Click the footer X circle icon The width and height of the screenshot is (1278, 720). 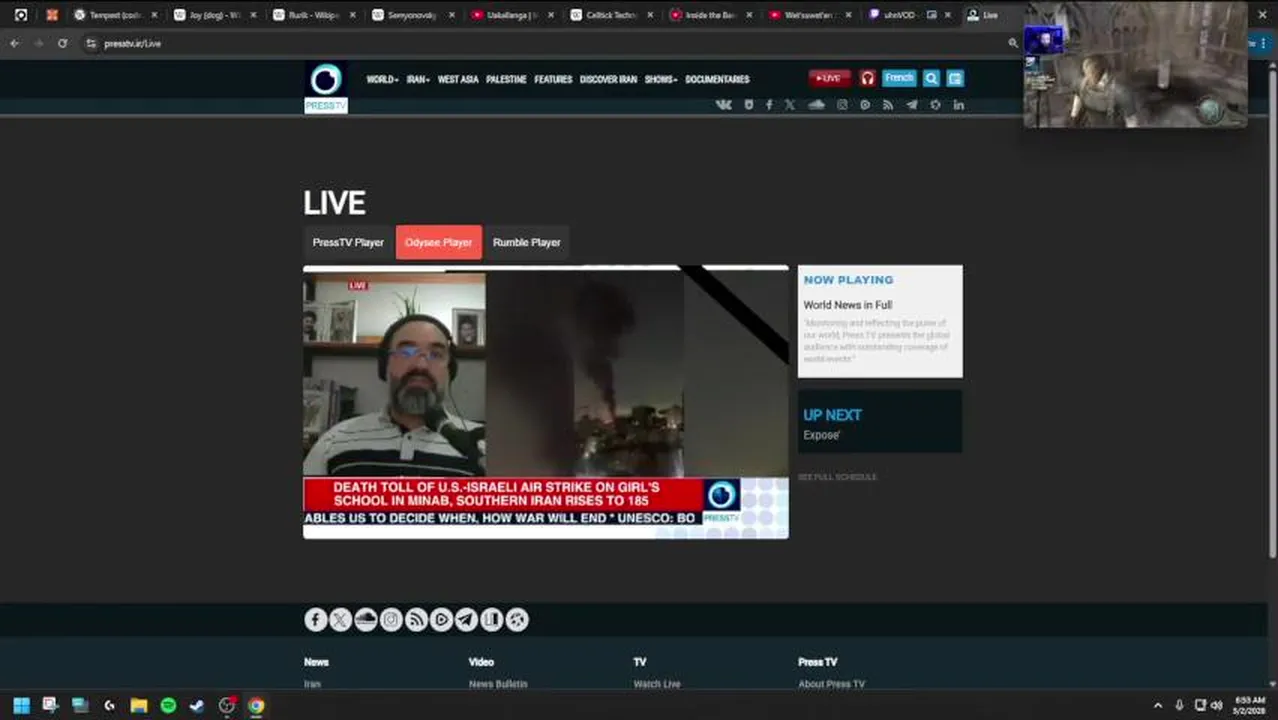pyautogui.click(x=341, y=620)
